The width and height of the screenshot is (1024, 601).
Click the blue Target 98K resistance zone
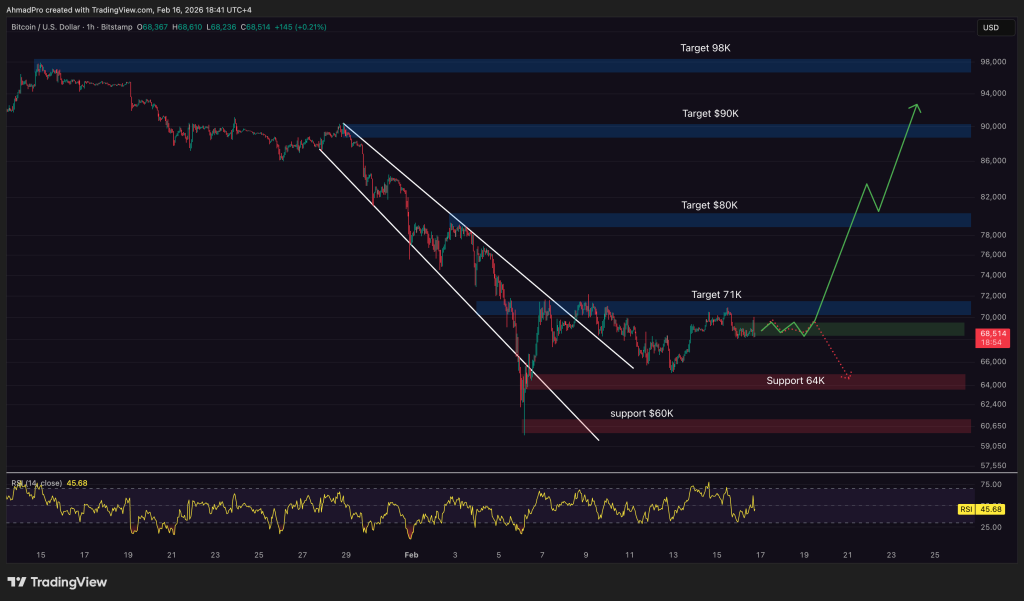[x=500, y=66]
